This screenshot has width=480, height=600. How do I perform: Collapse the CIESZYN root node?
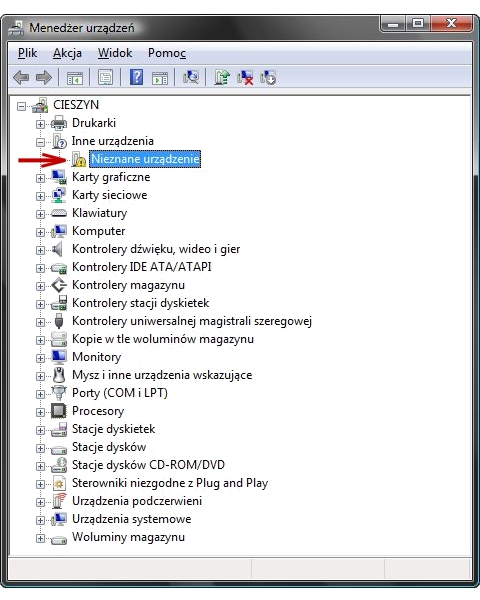(x=21, y=106)
